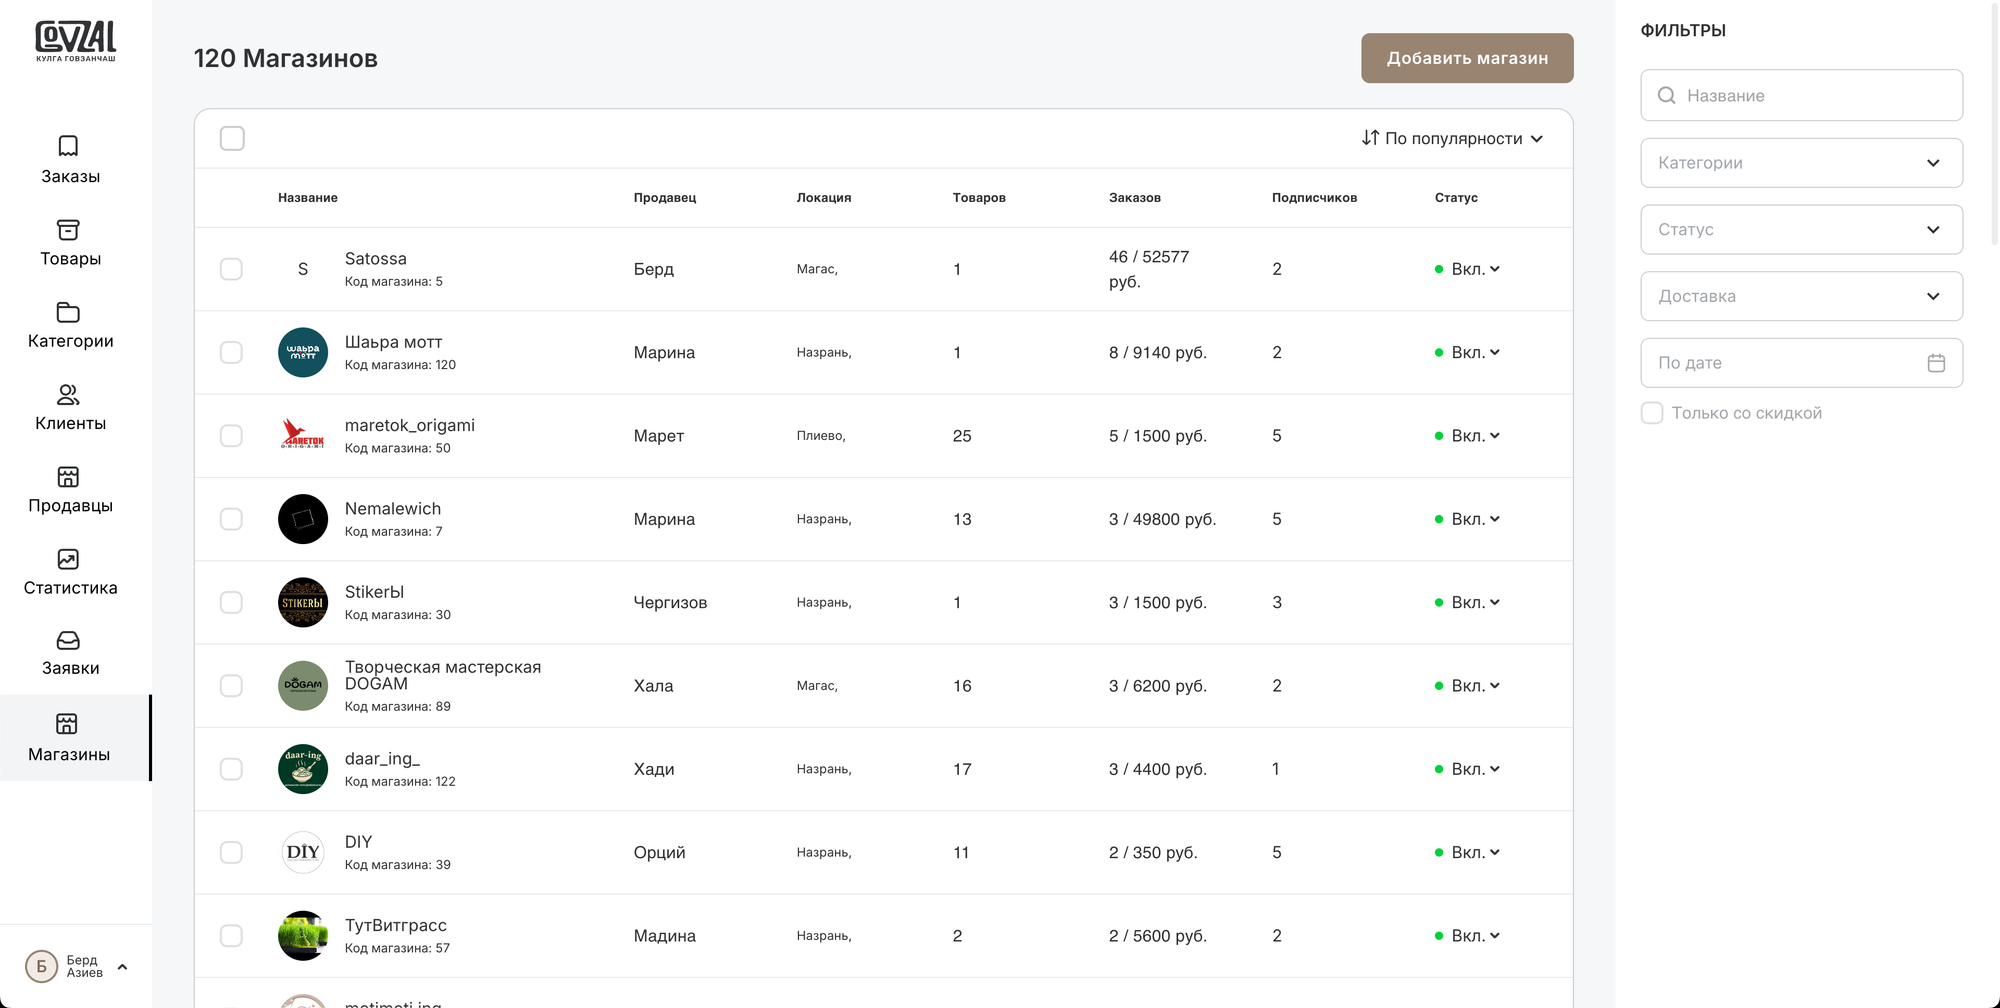
Task: Tick the checkbox for Satossa store
Action: click(x=231, y=269)
